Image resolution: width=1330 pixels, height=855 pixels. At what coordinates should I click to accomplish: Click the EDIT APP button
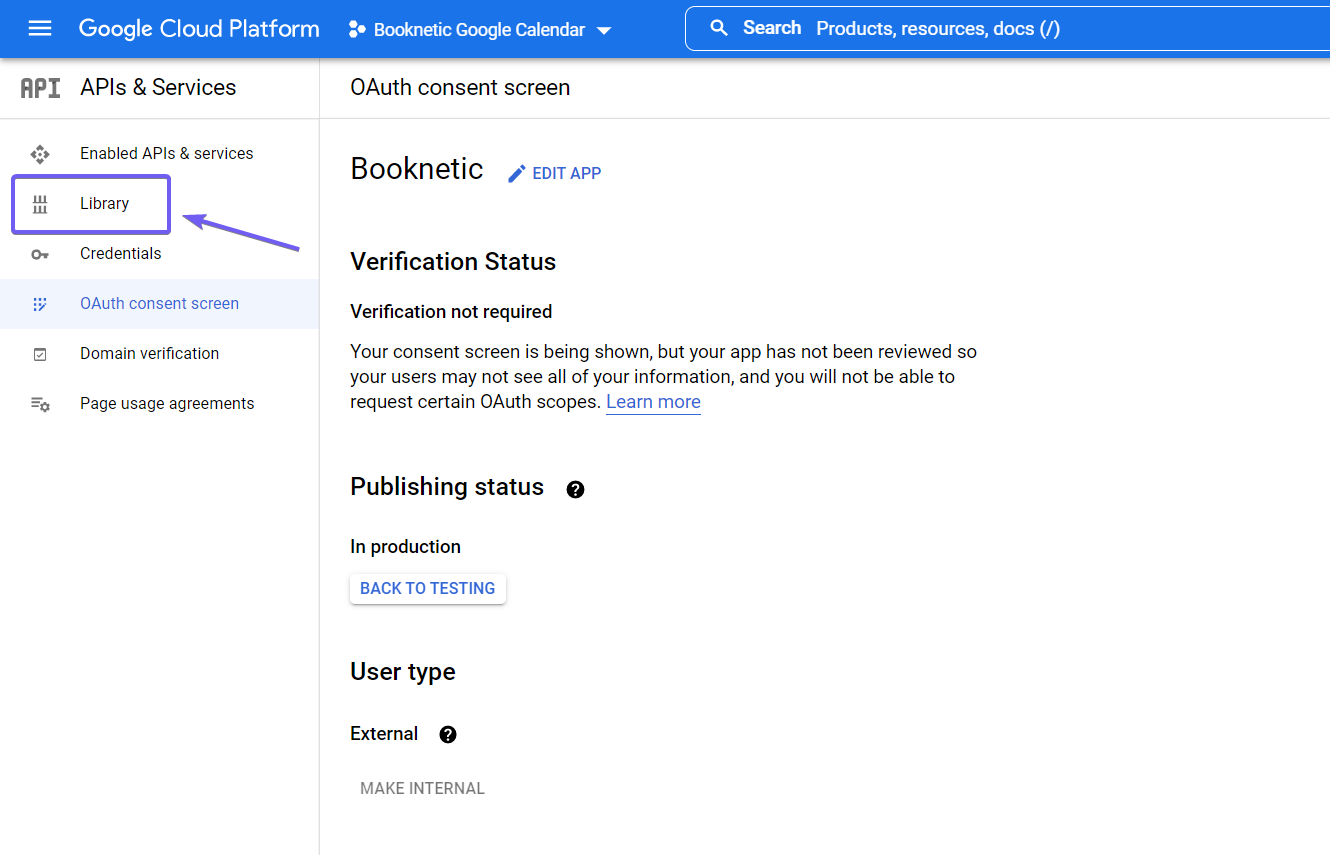click(x=555, y=174)
